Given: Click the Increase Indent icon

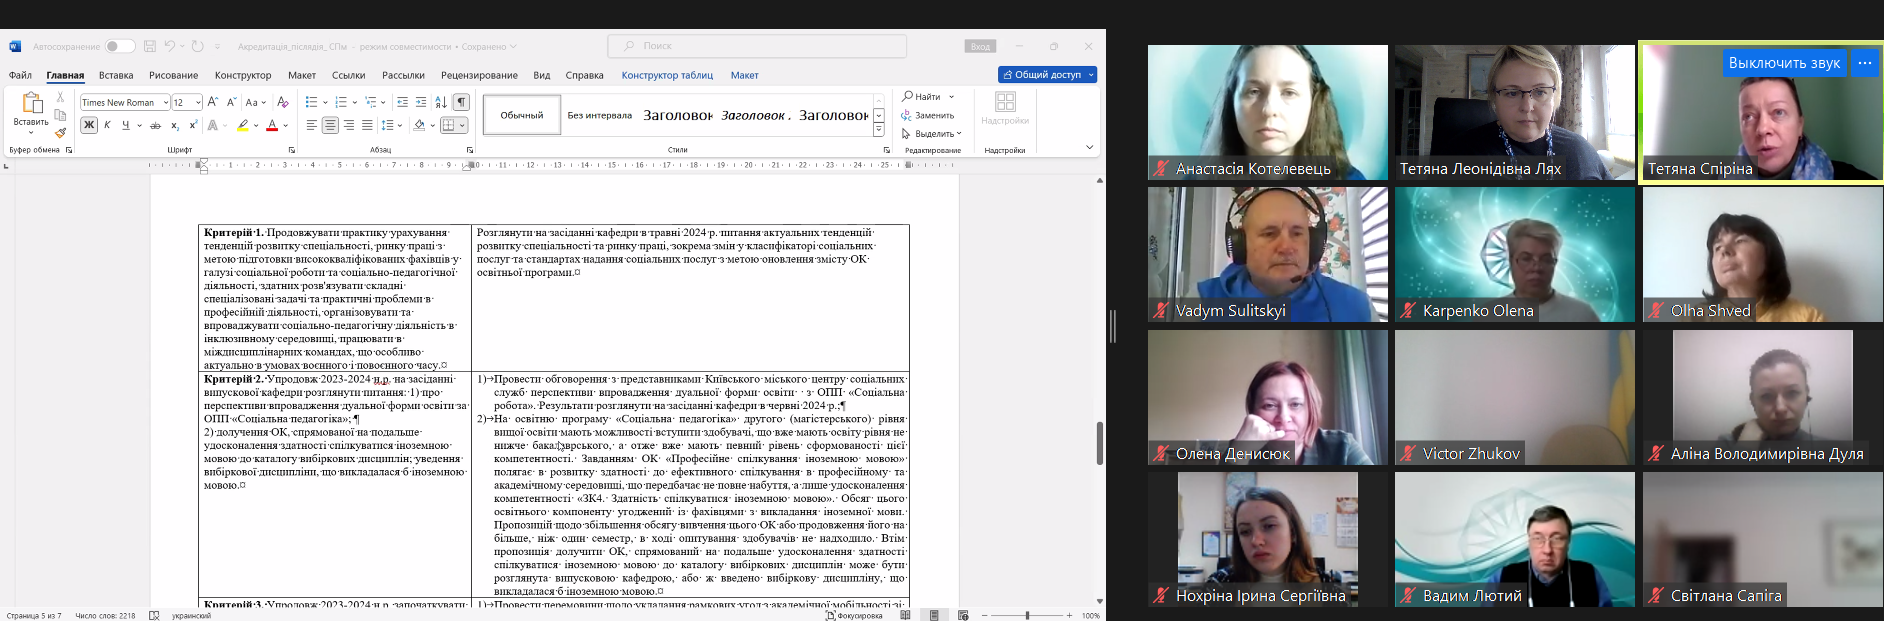Looking at the screenshot, I should pyautogui.click(x=421, y=102).
